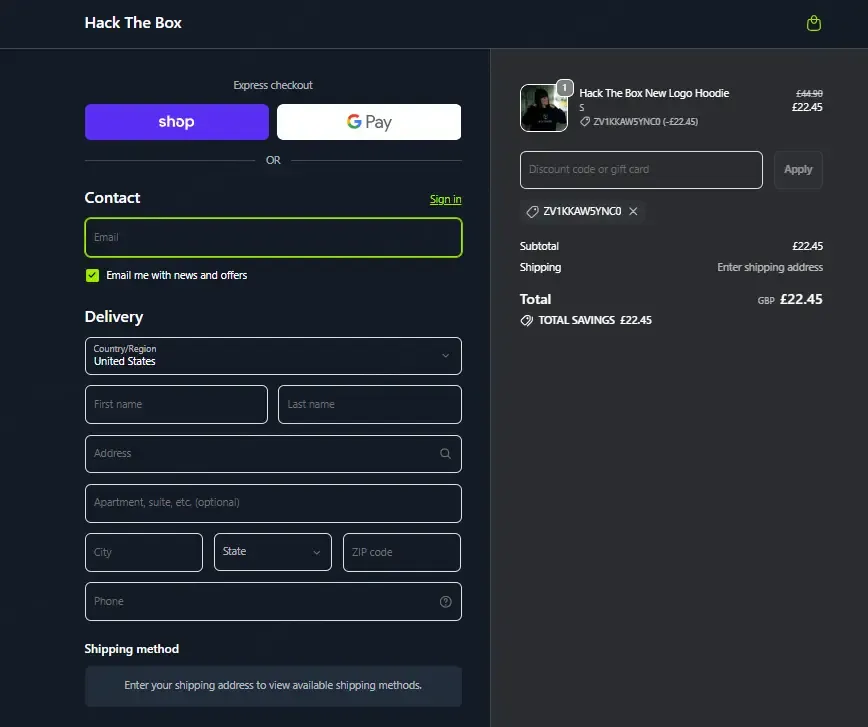This screenshot has width=868, height=727.
Task: Click the Sign in link
Action: pyautogui.click(x=445, y=200)
